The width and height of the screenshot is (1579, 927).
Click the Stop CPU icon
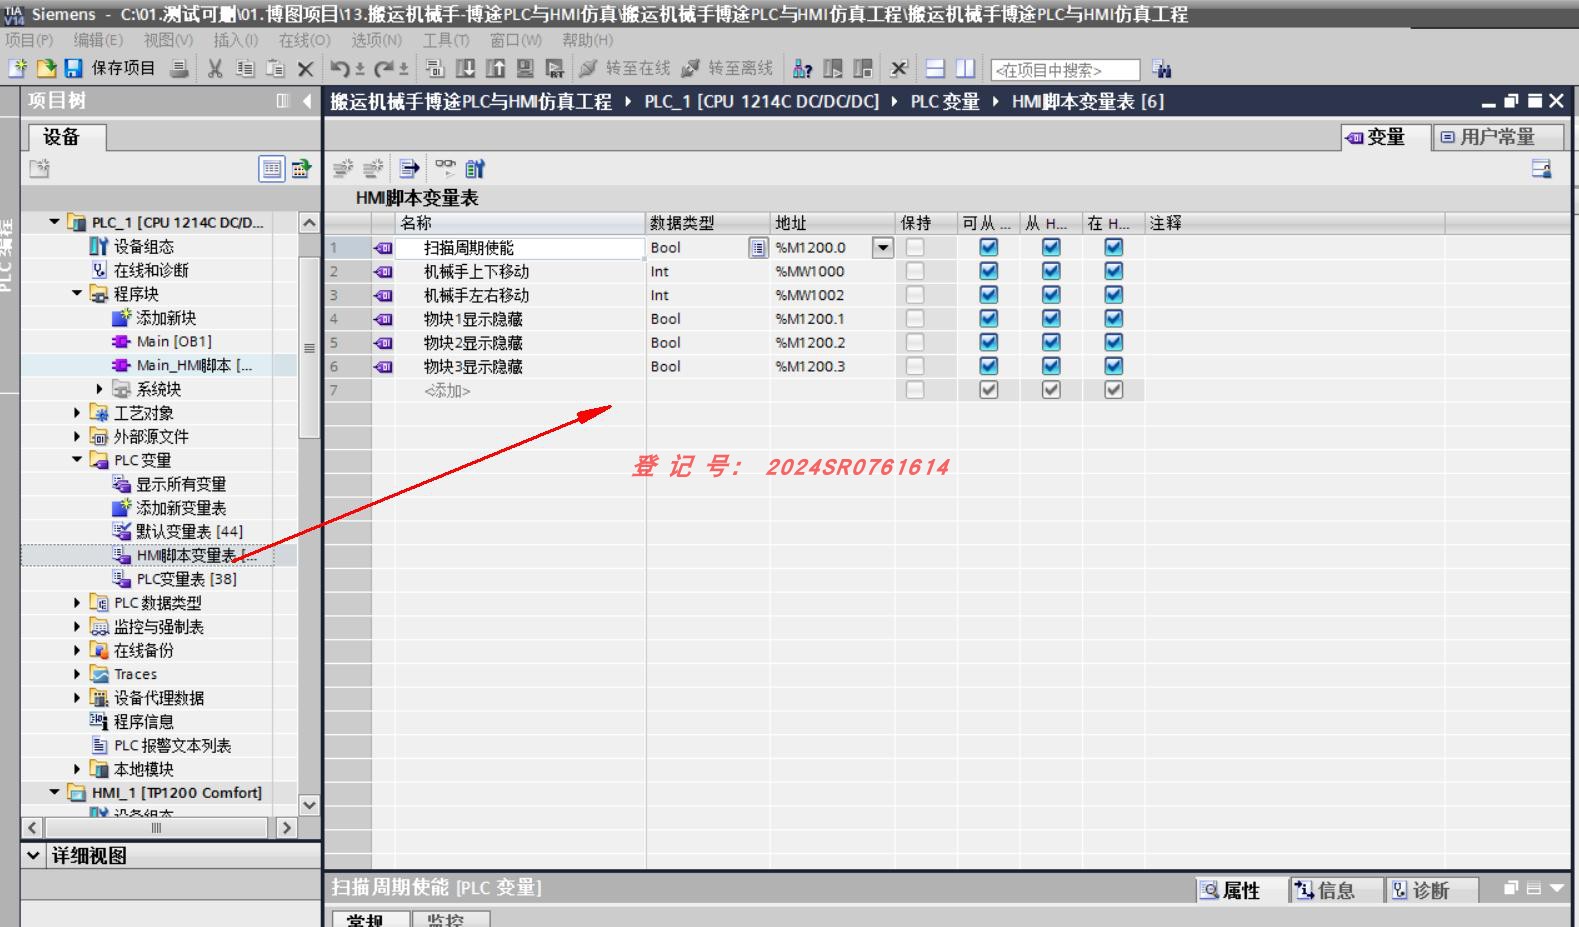(863, 69)
